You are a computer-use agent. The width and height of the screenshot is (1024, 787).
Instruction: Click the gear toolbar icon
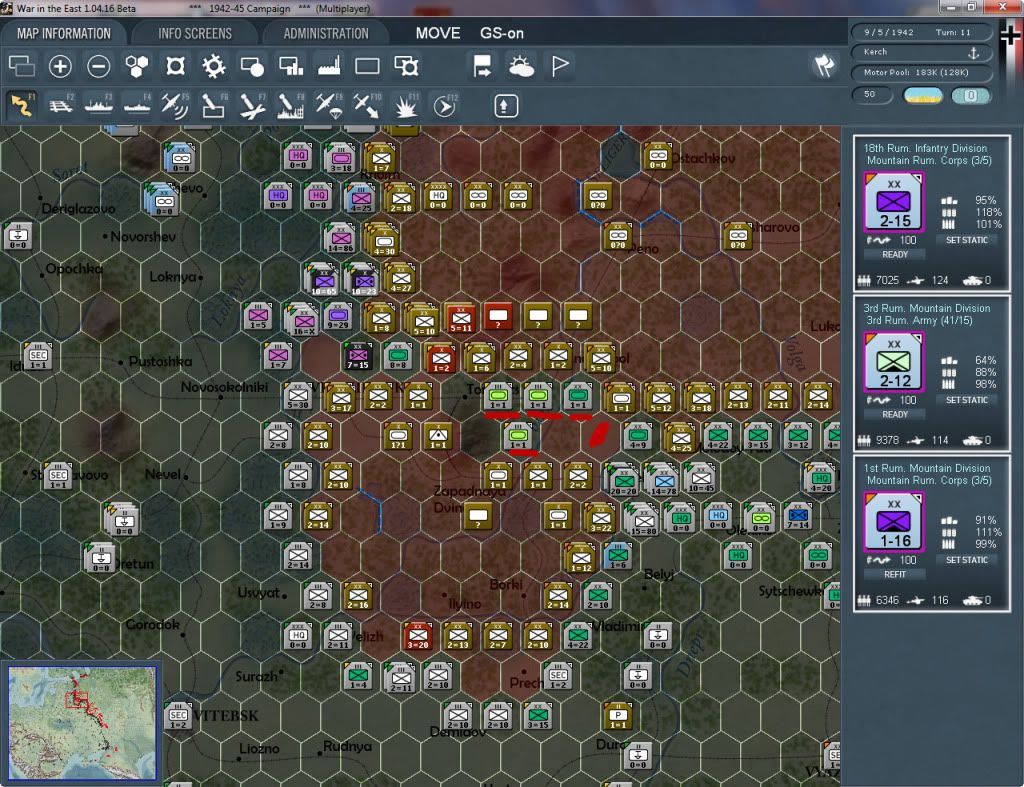[x=214, y=66]
